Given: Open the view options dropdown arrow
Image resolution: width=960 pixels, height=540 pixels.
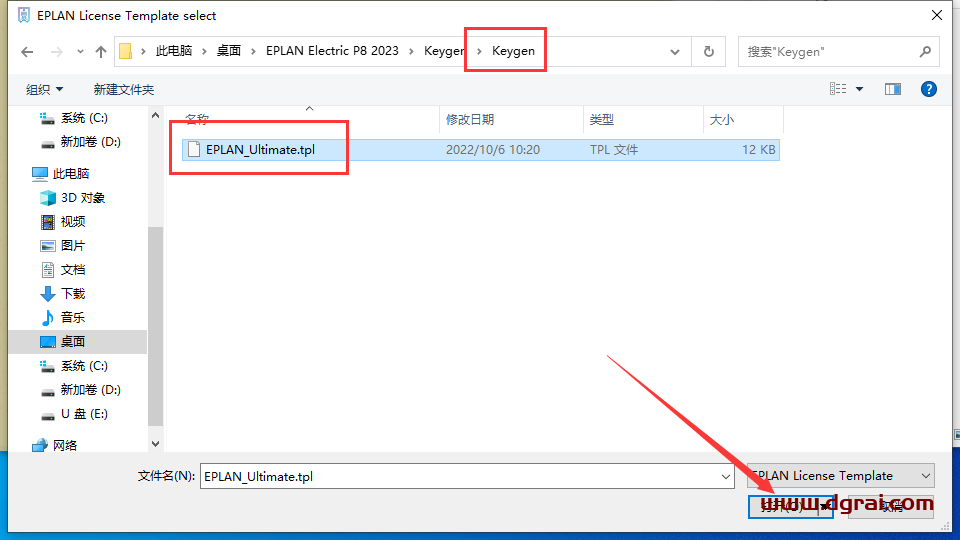Looking at the screenshot, I should pyautogui.click(x=860, y=89).
